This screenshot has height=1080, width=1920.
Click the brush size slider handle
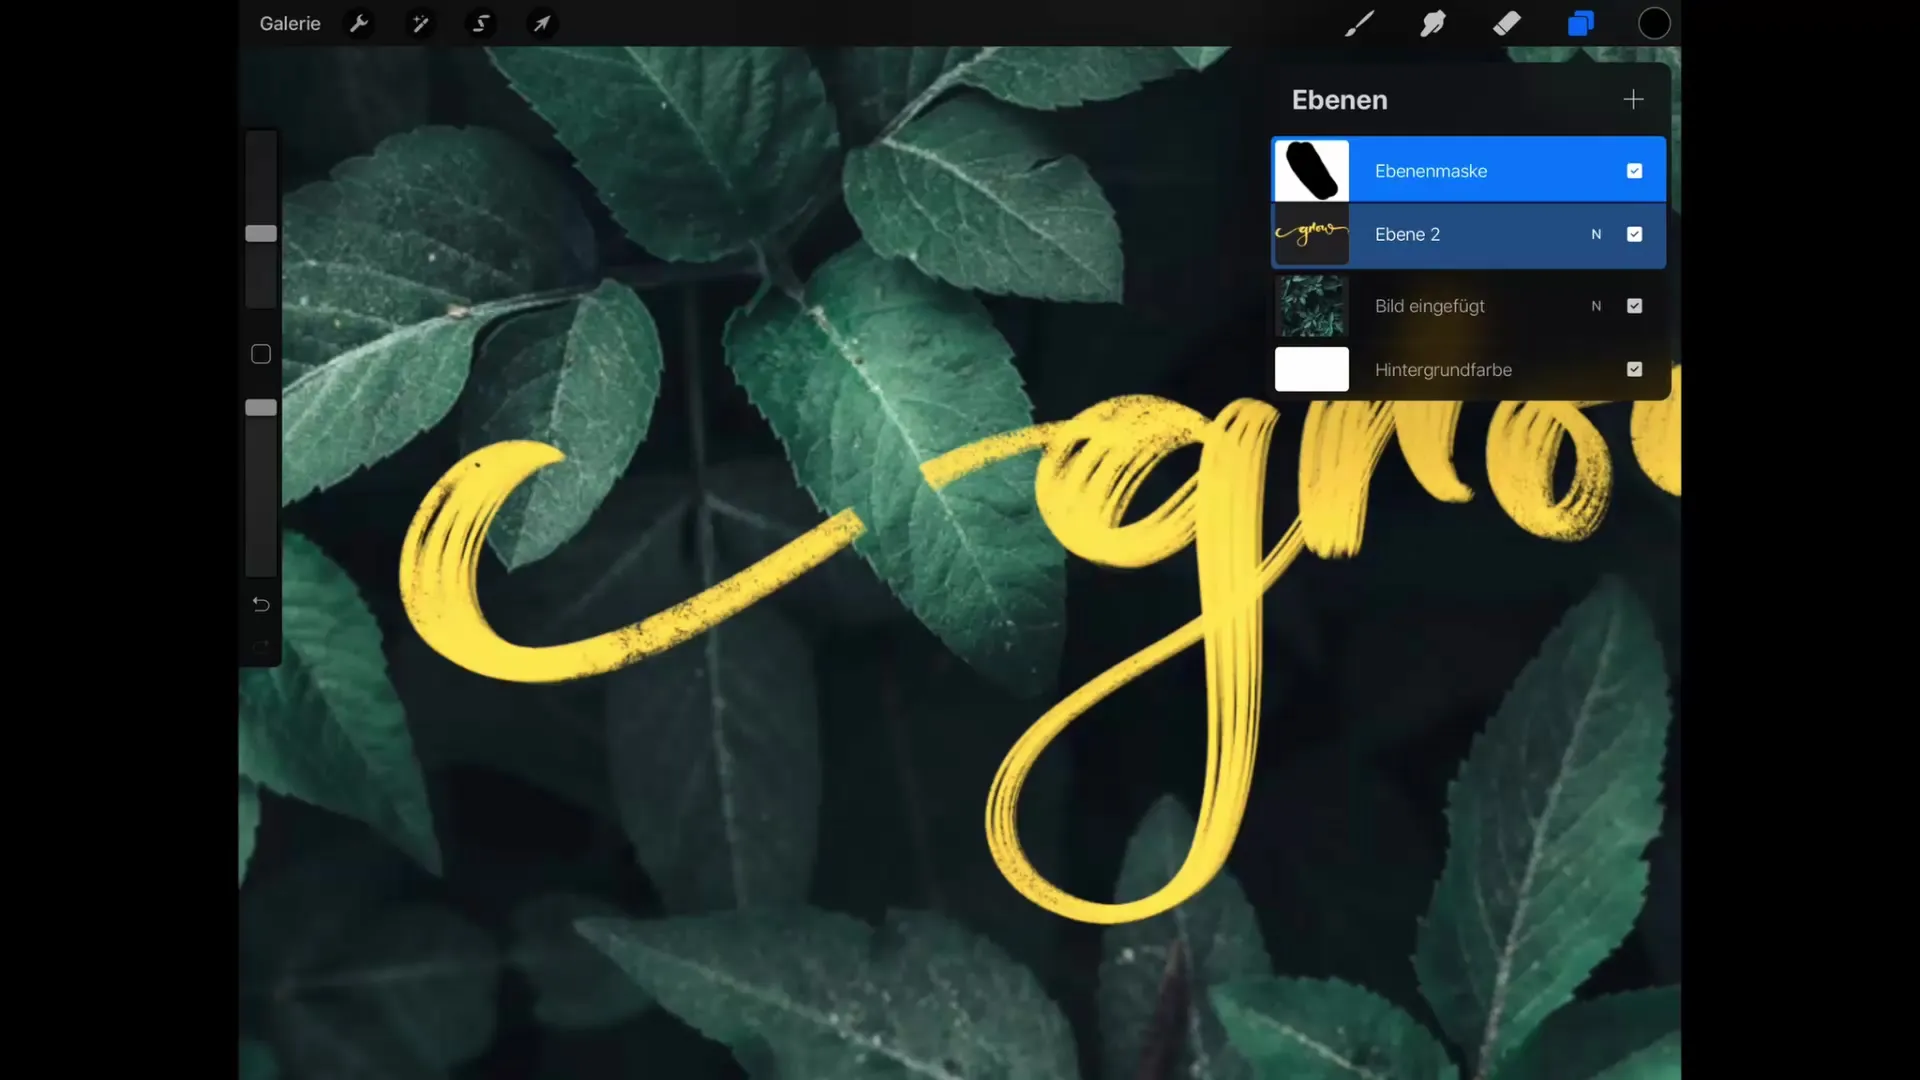[x=261, y=233]
